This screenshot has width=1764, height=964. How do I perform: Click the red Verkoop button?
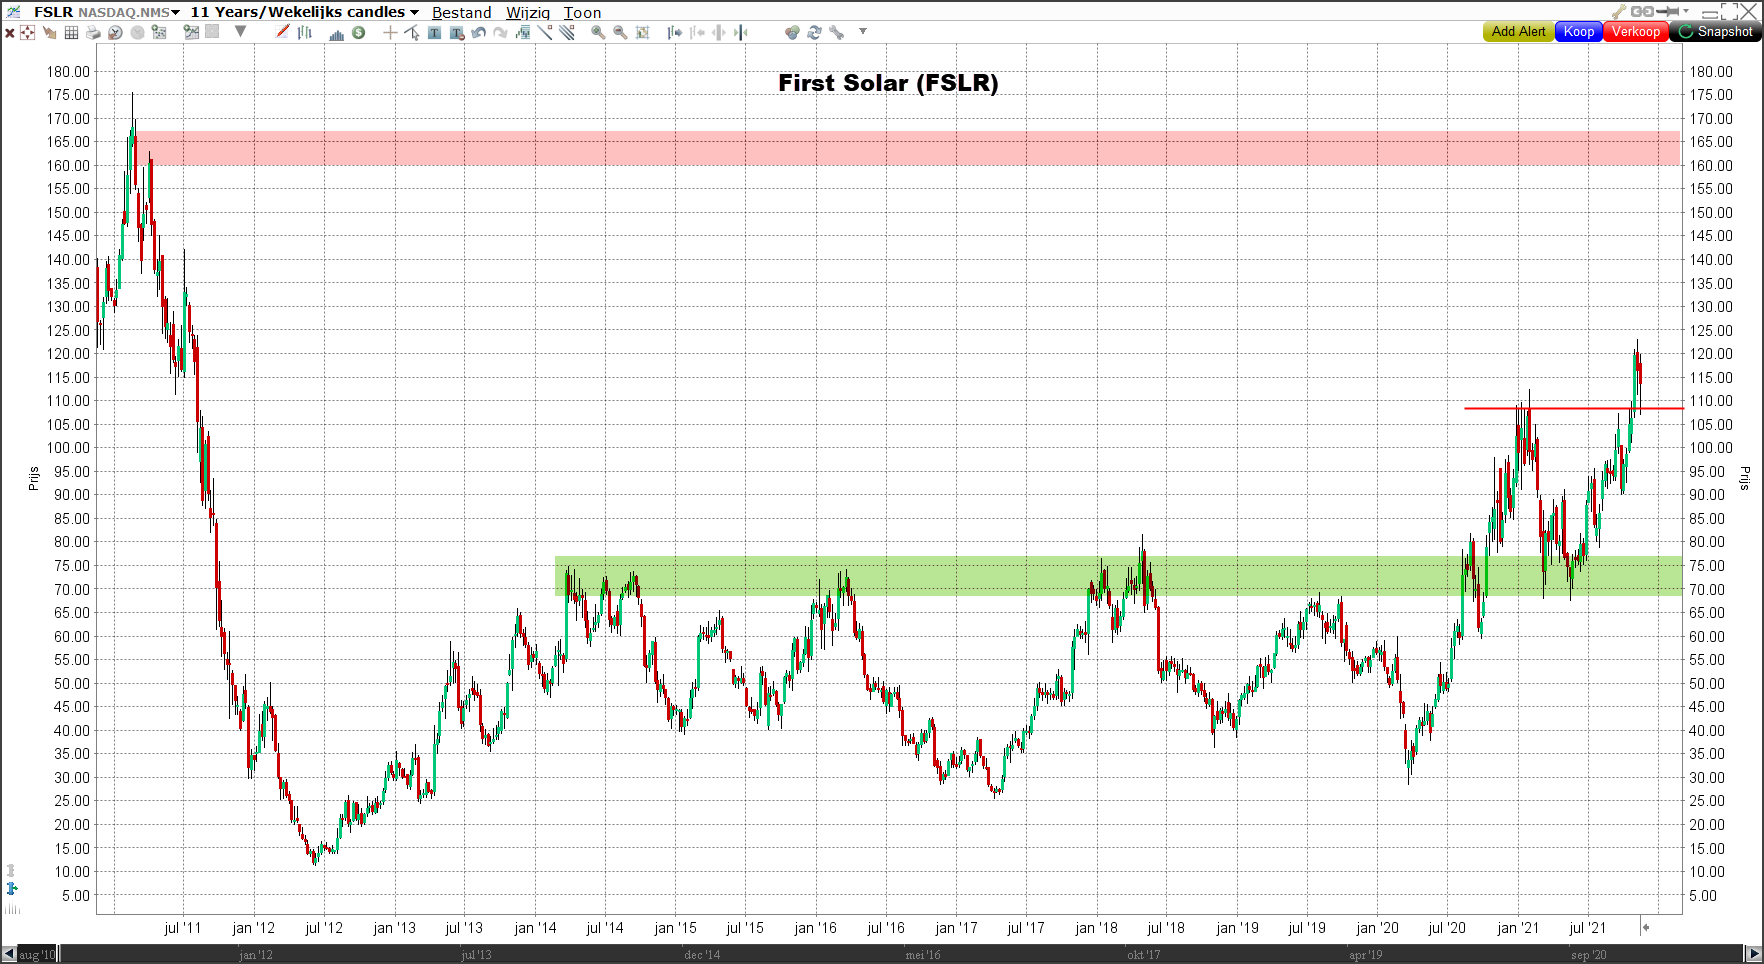point(1636,32)
